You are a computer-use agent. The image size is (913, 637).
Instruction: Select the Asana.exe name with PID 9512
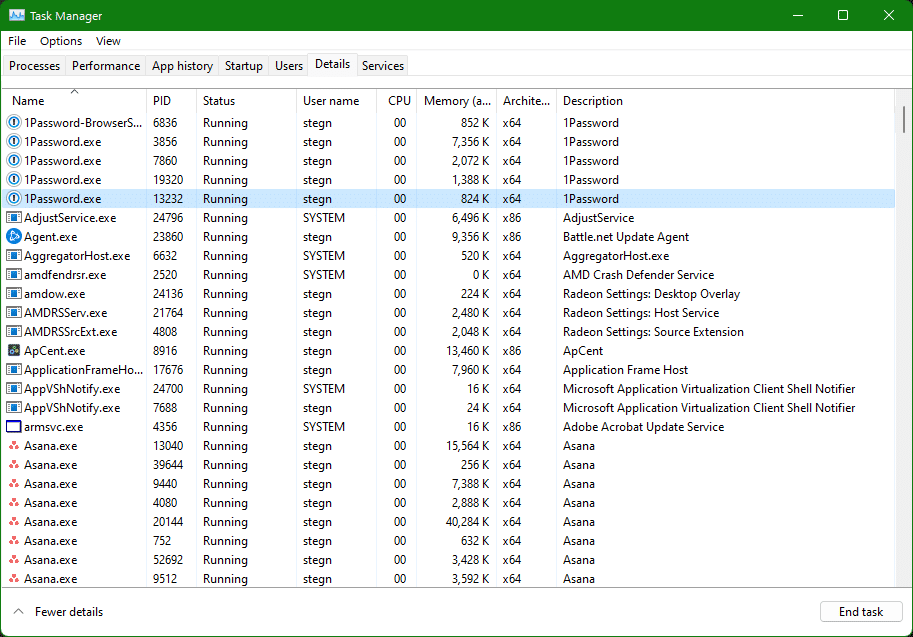coord(50,579)
